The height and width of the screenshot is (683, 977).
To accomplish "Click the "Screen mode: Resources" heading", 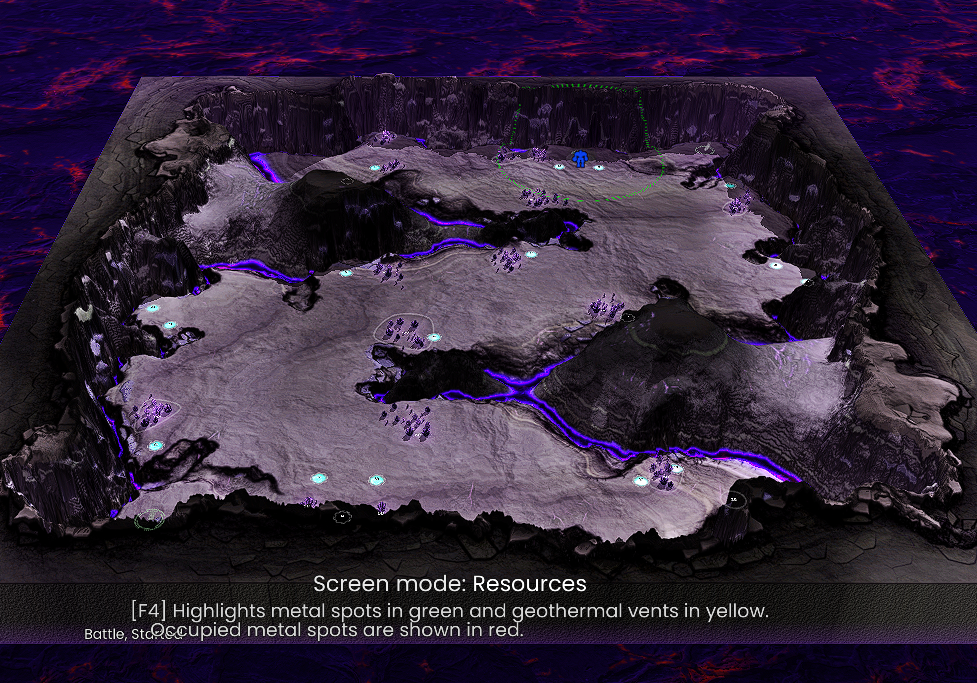I will pos(449,583).
